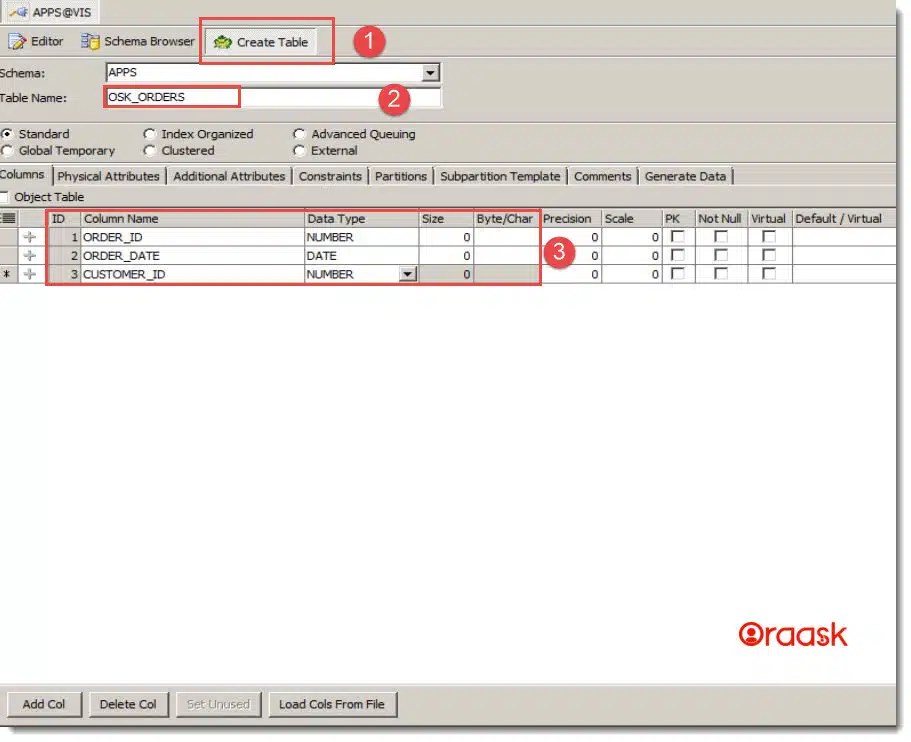Click the insert icon beside ORDER_DATE row
Screen dimensions: 911x742
32,255
